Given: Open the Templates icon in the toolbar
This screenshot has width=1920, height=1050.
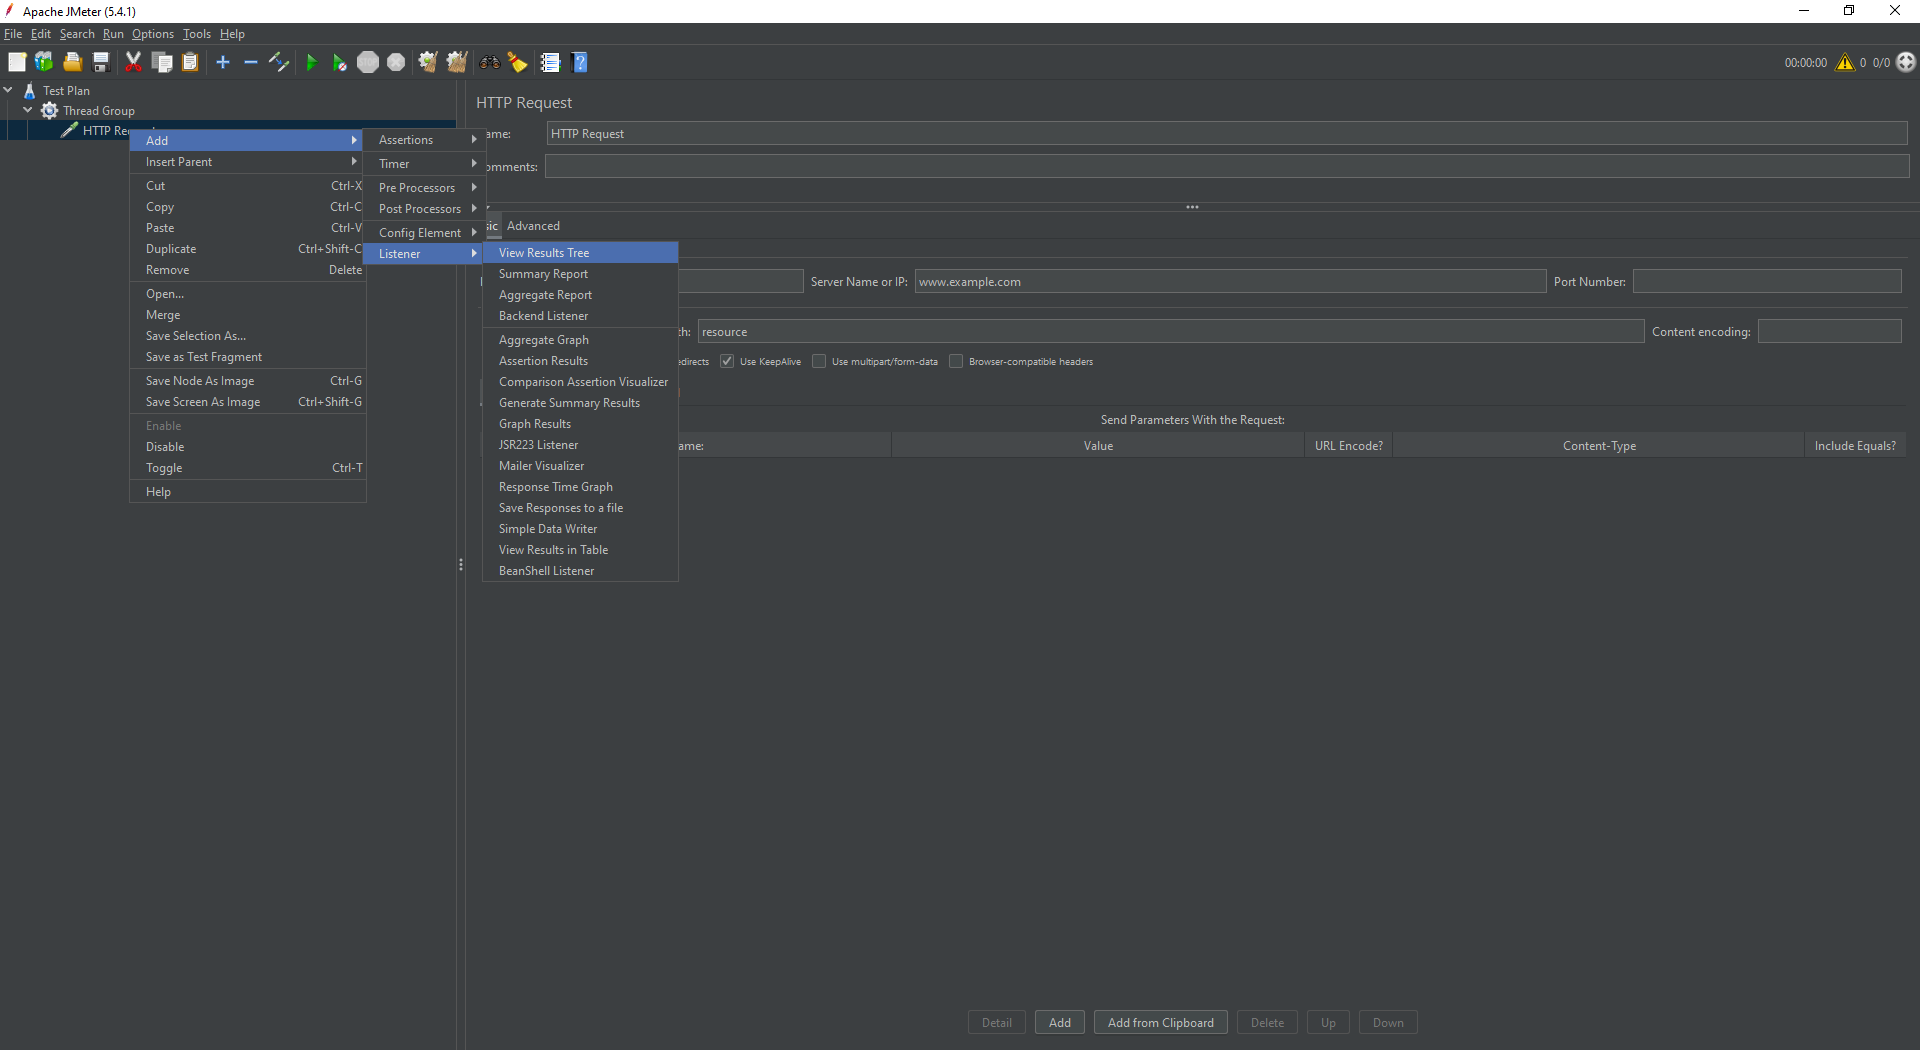Looking at the screenshot, I should coord(44,62).
